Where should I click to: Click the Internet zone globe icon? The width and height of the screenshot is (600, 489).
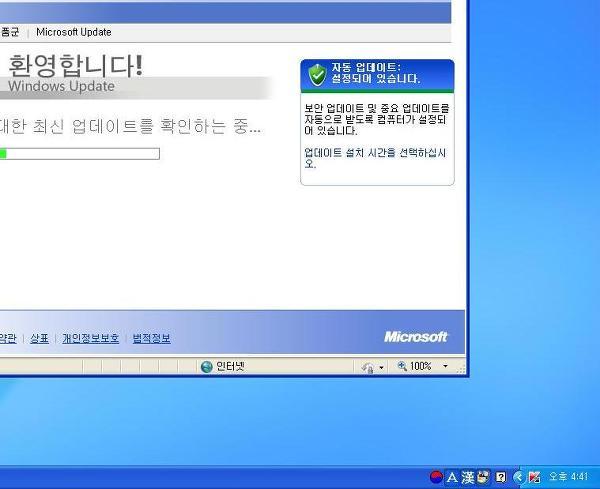(207, 367)
